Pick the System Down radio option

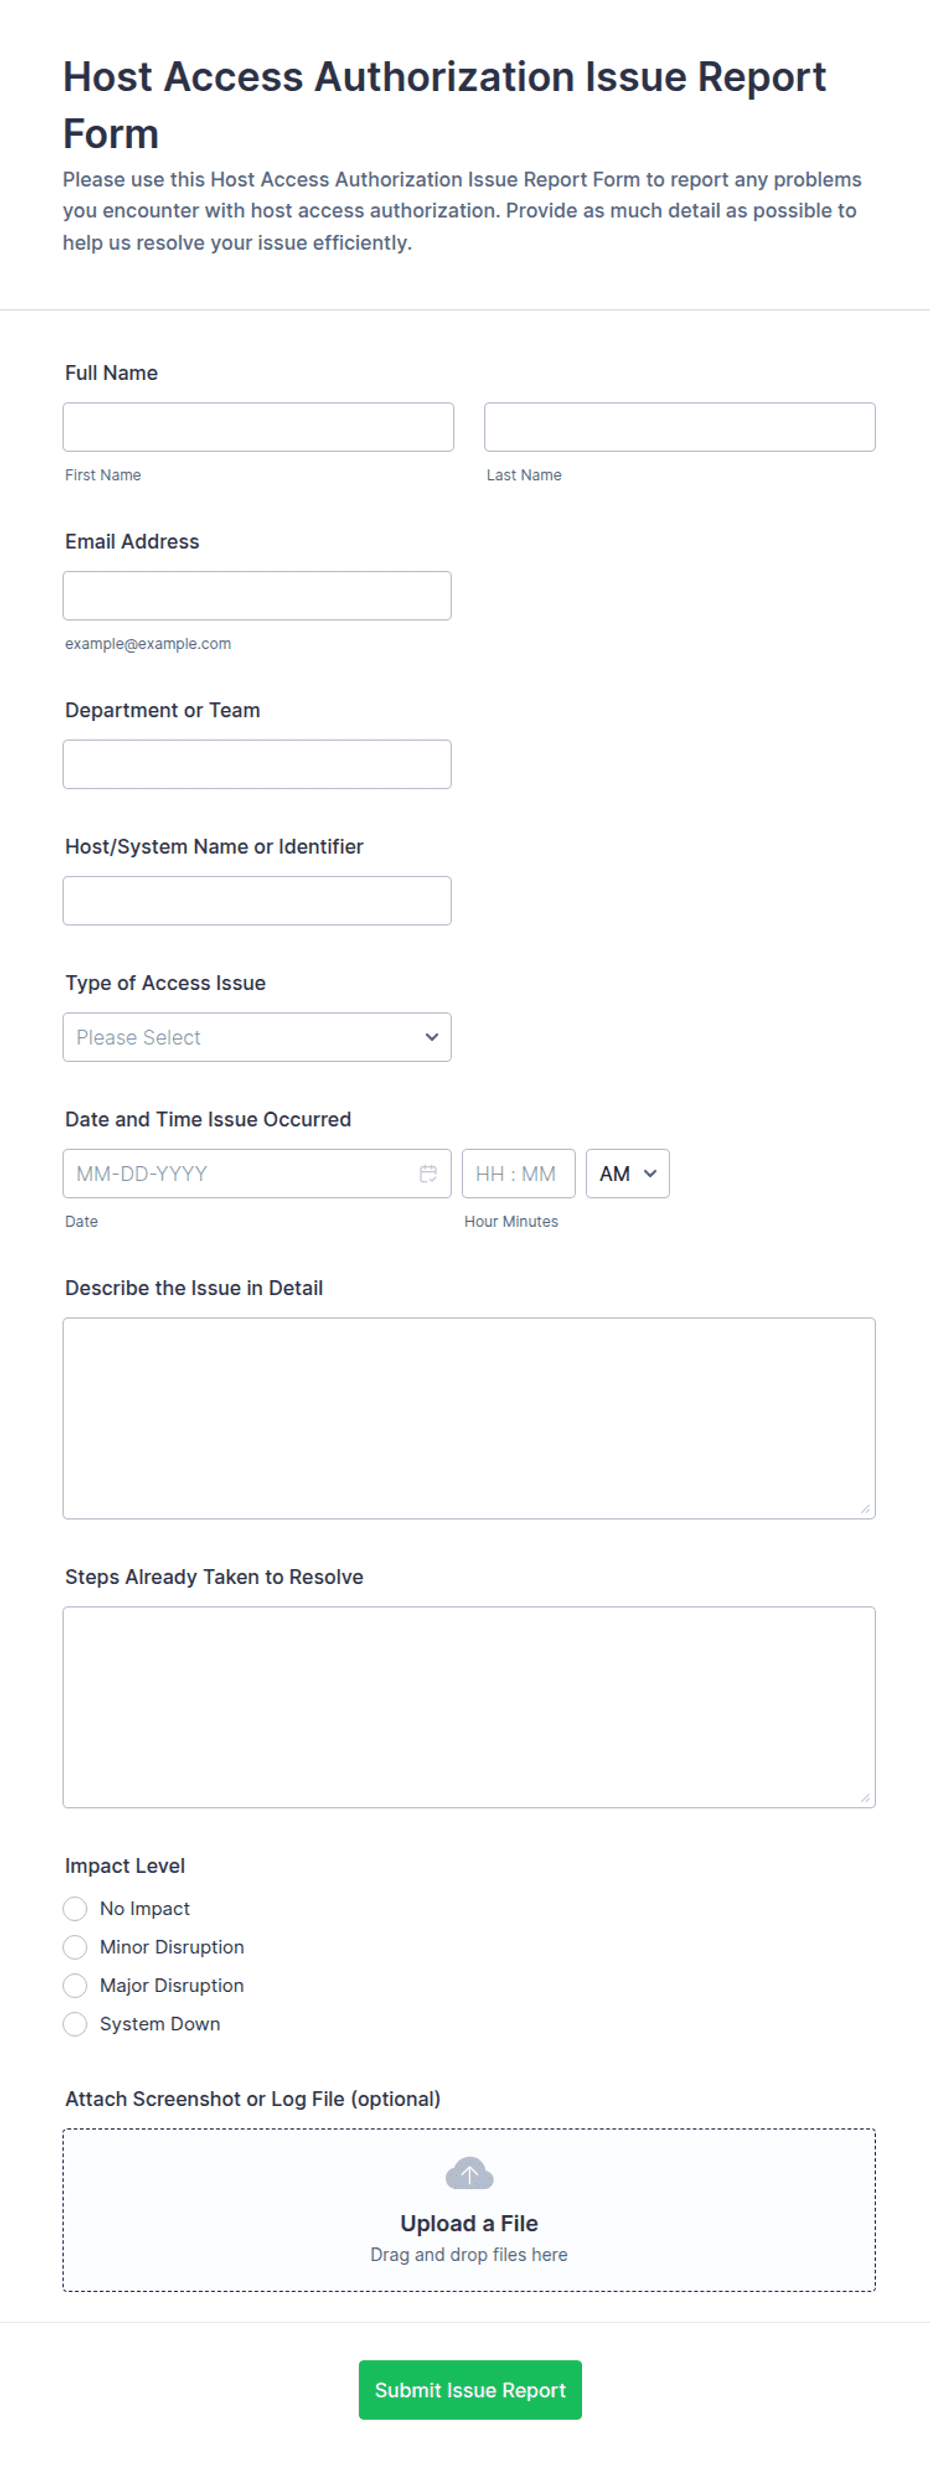pyautogui.click(x=75, y=2024)
